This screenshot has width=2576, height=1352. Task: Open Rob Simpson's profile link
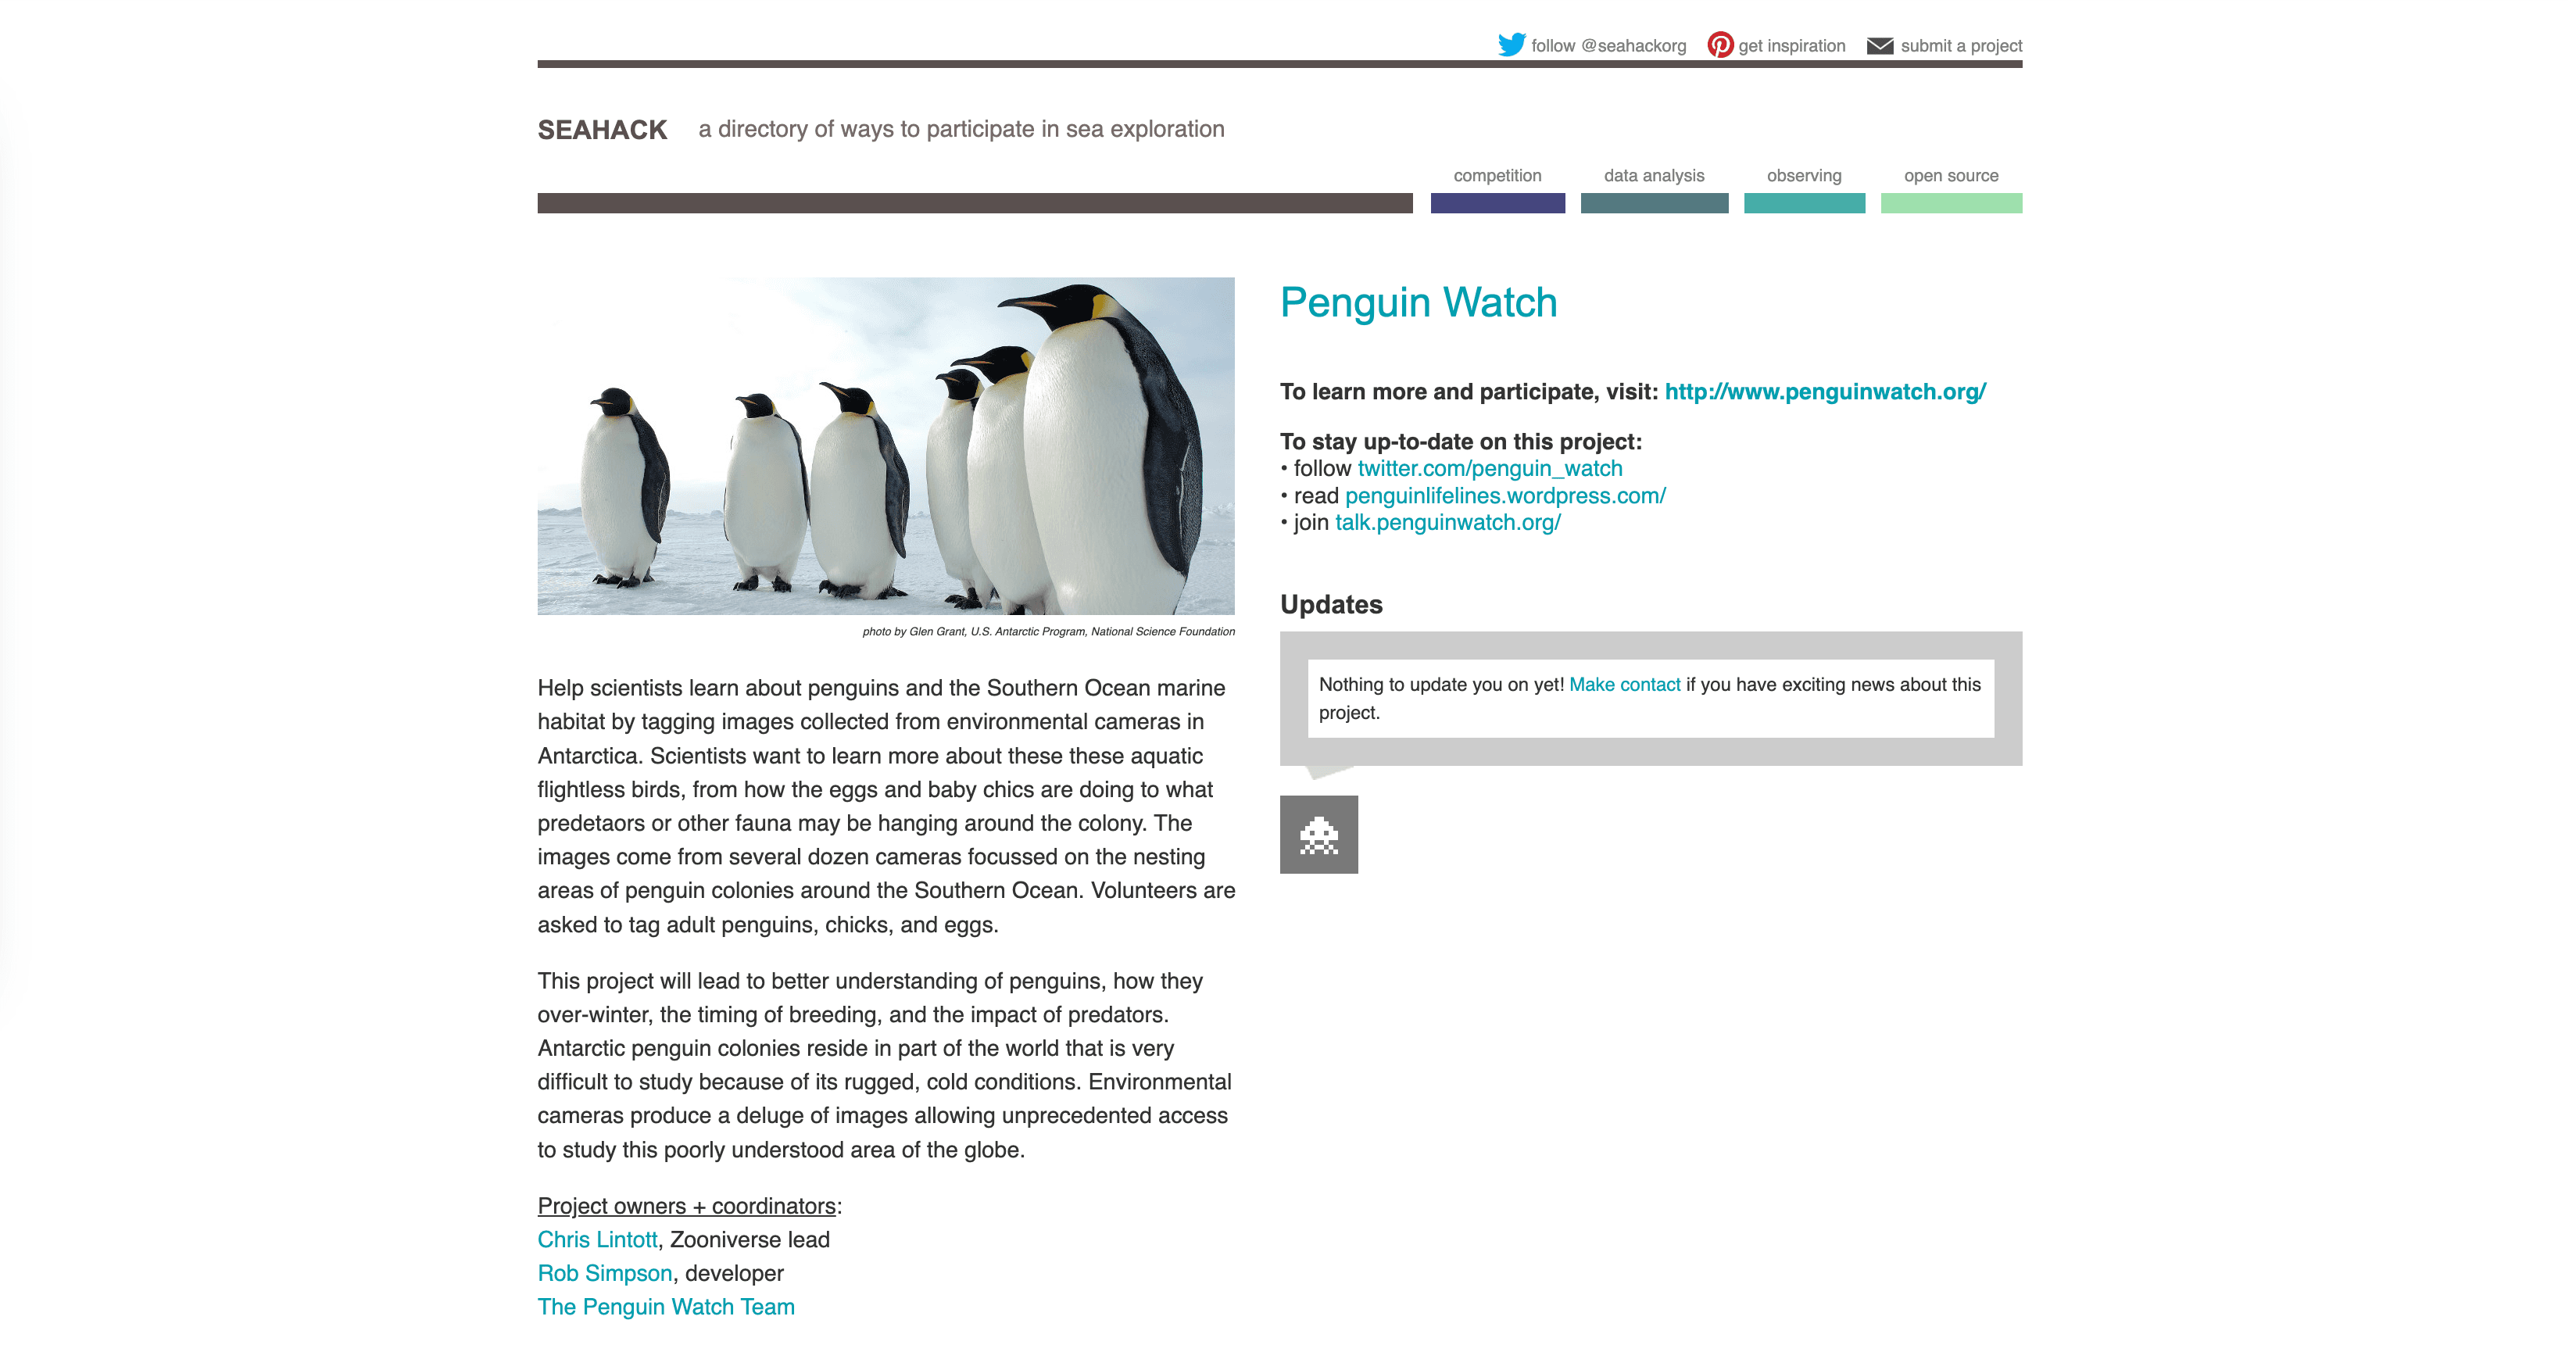pyautogui.click(x=604, y=1273)
